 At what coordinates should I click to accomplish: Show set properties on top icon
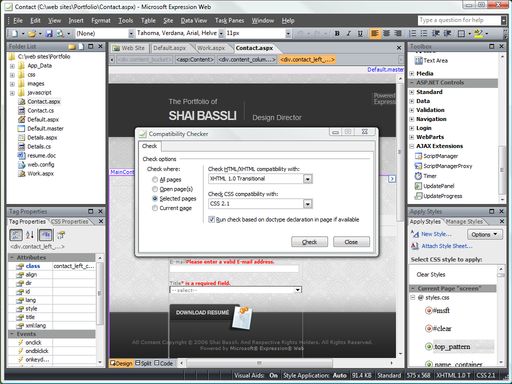46,235
